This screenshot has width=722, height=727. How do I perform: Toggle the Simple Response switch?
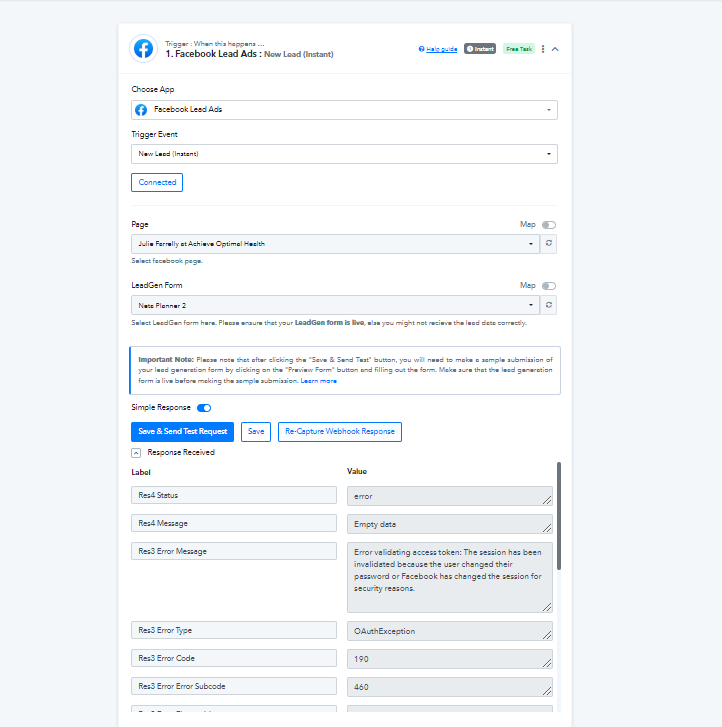click(x=204, y=408)
